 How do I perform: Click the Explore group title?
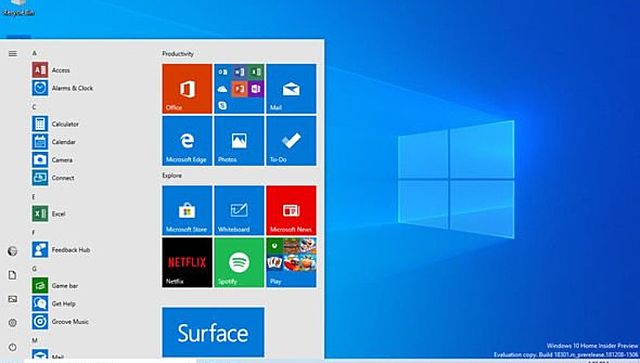click(x=172, y=175)
